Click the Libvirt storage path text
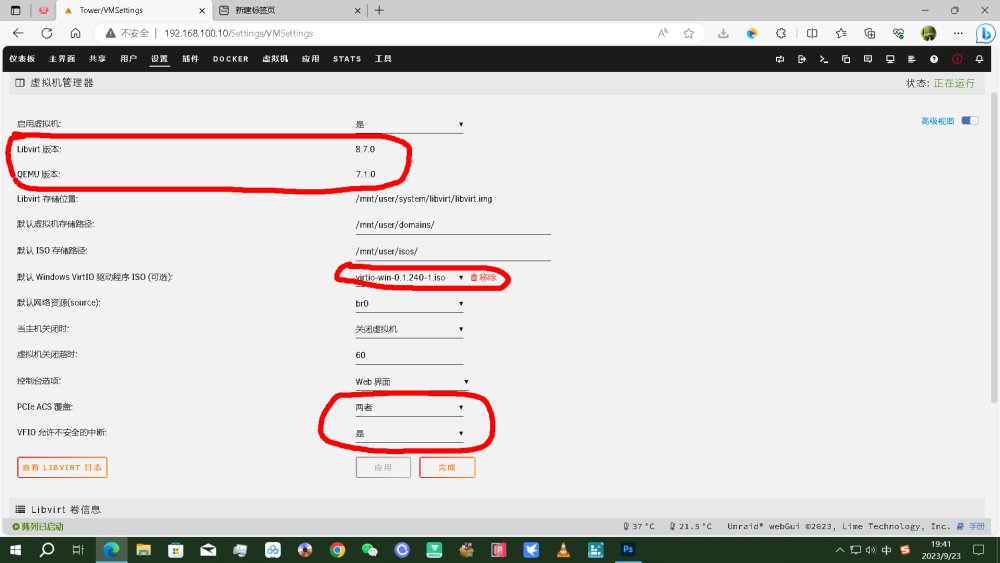 click(x=423, y=199)
